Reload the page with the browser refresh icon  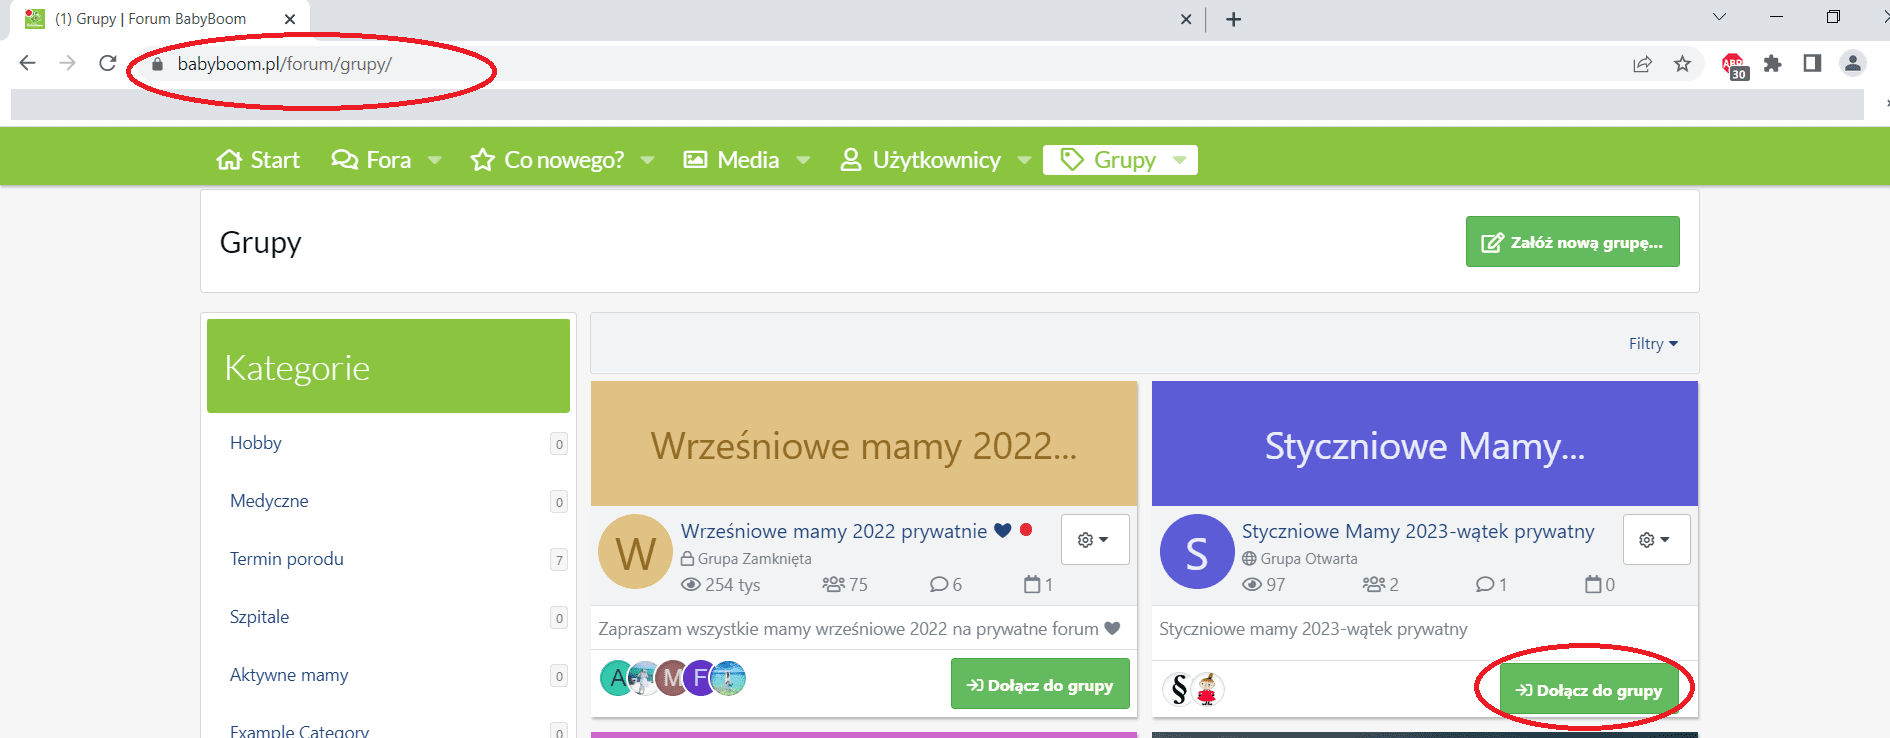(x=108, y=63)
